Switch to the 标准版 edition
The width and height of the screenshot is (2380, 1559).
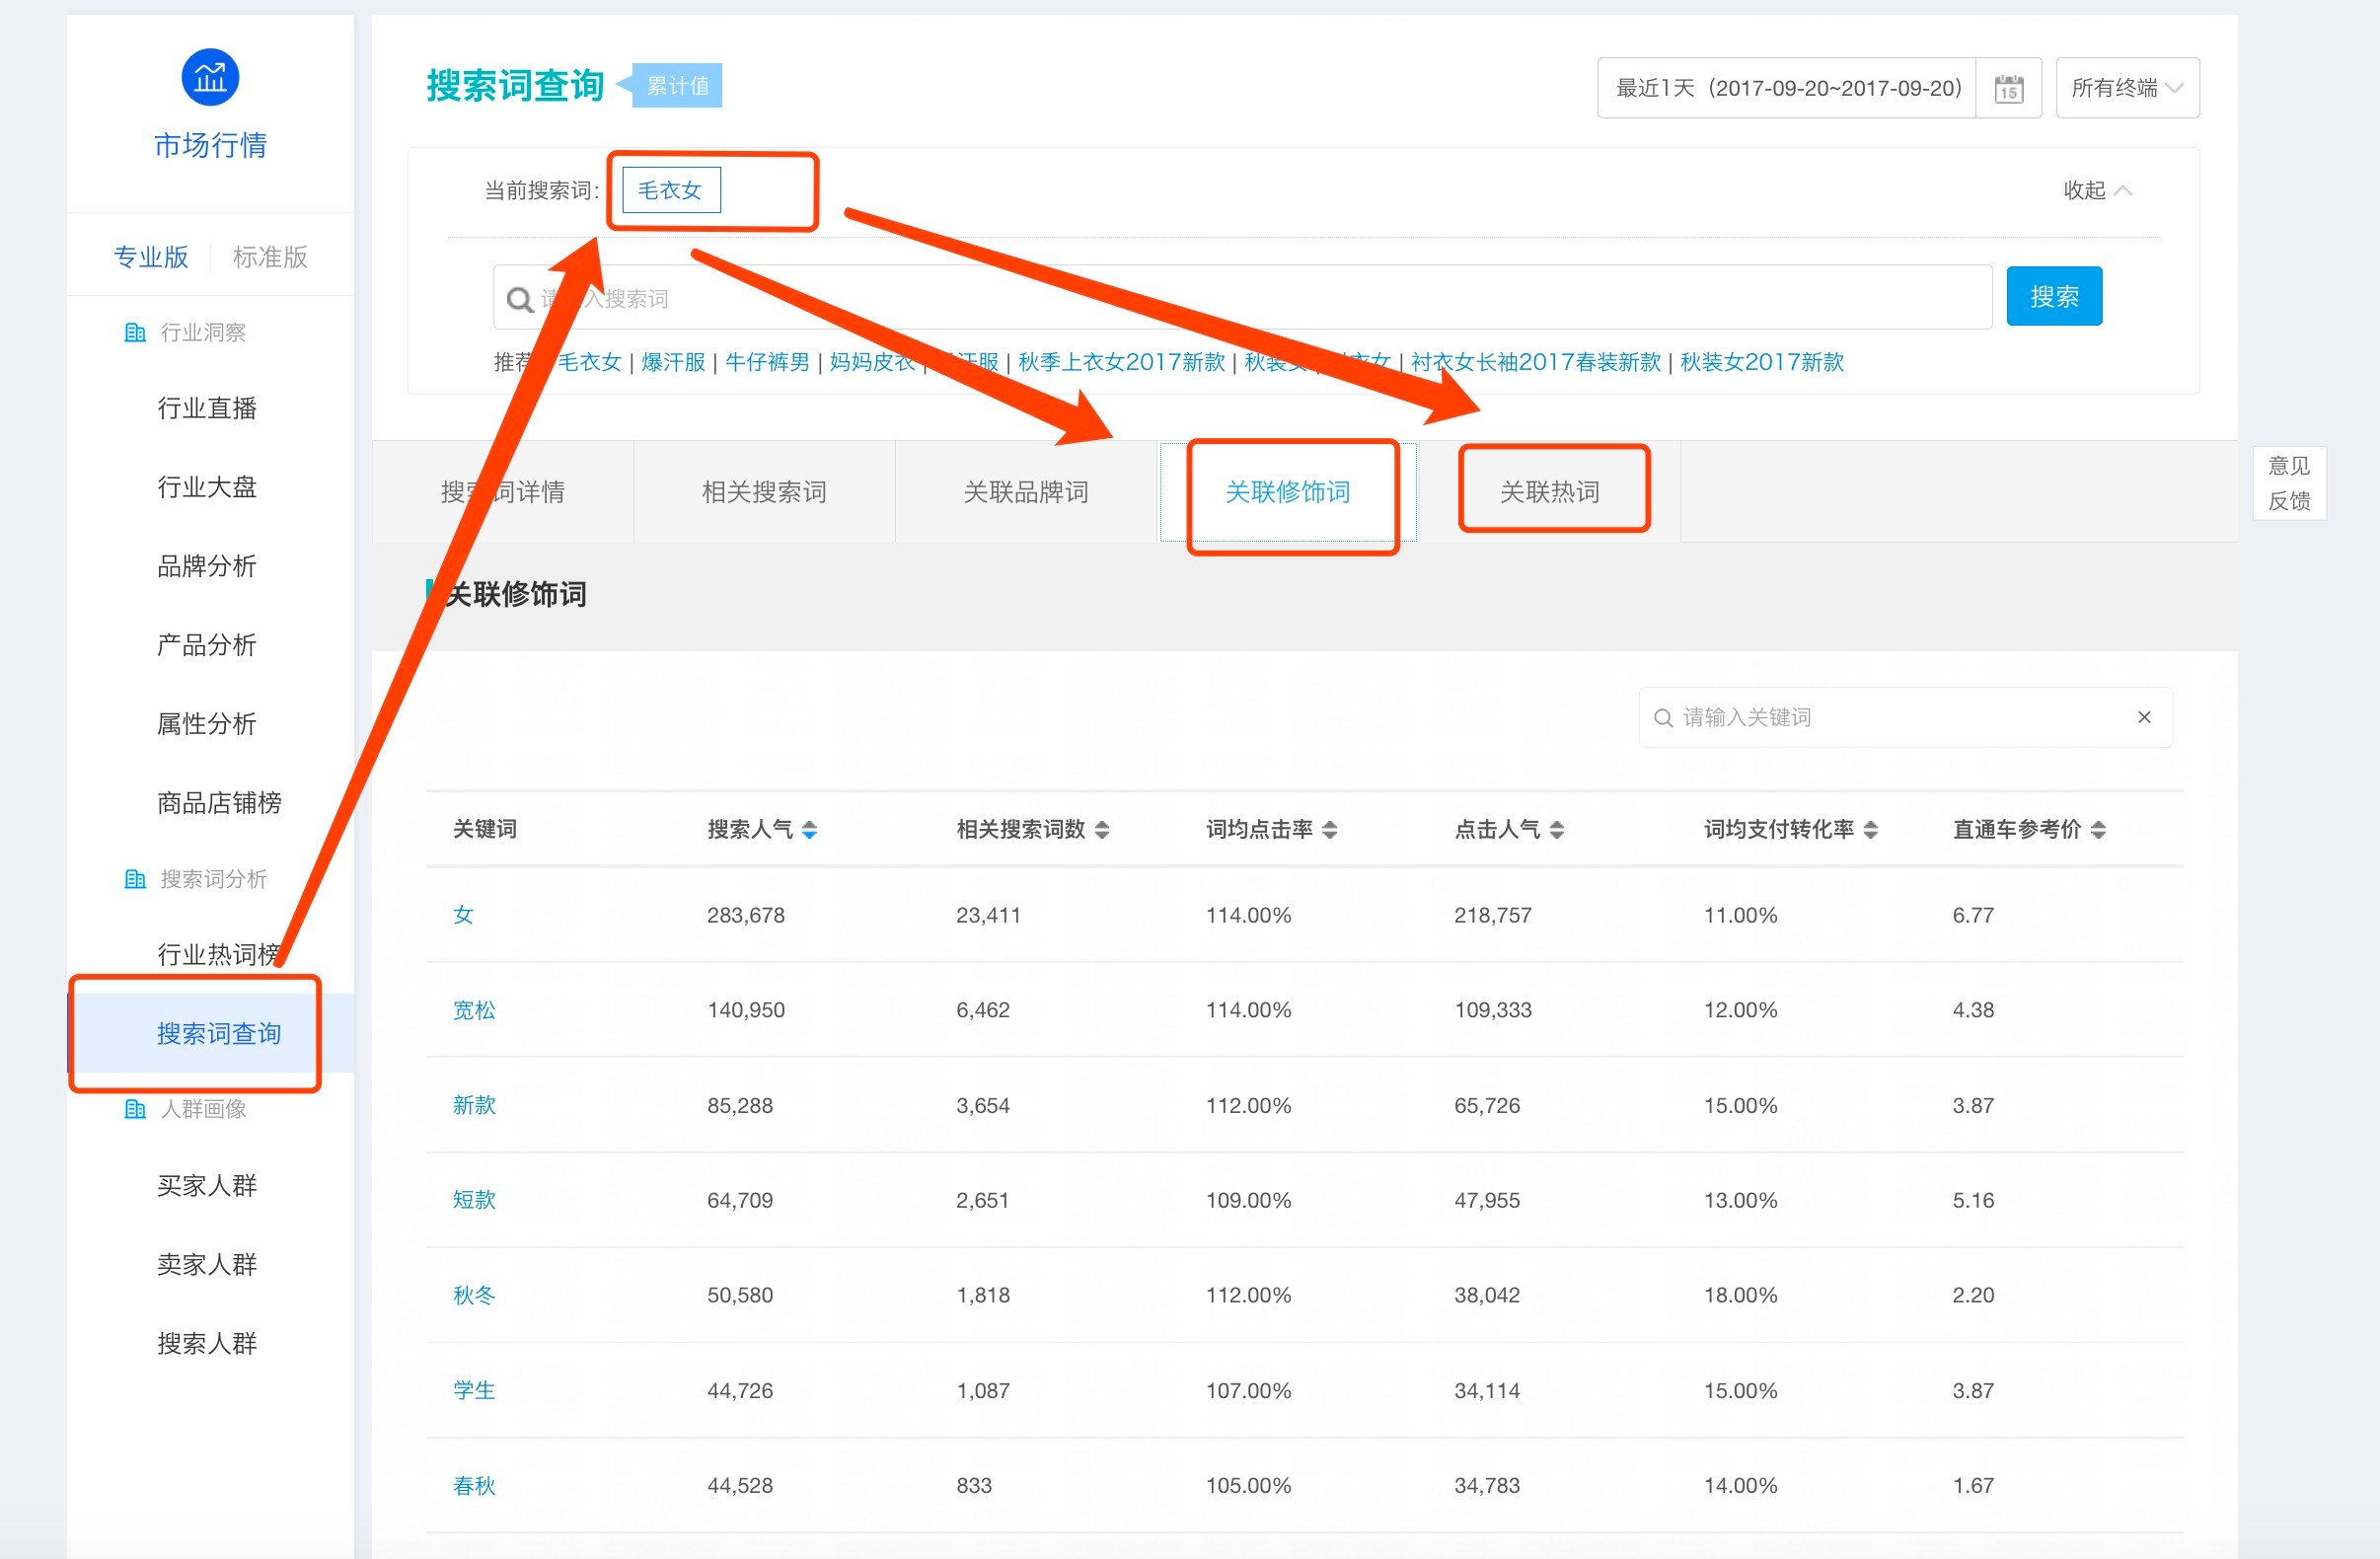270,257
